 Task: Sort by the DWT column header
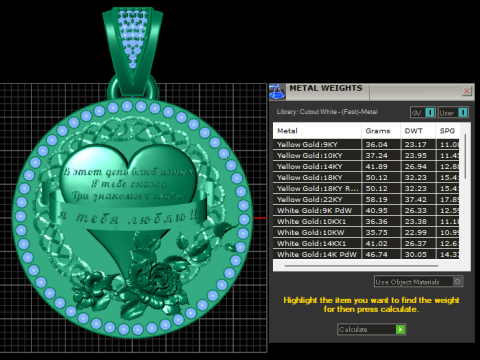(x=418, y=131)
